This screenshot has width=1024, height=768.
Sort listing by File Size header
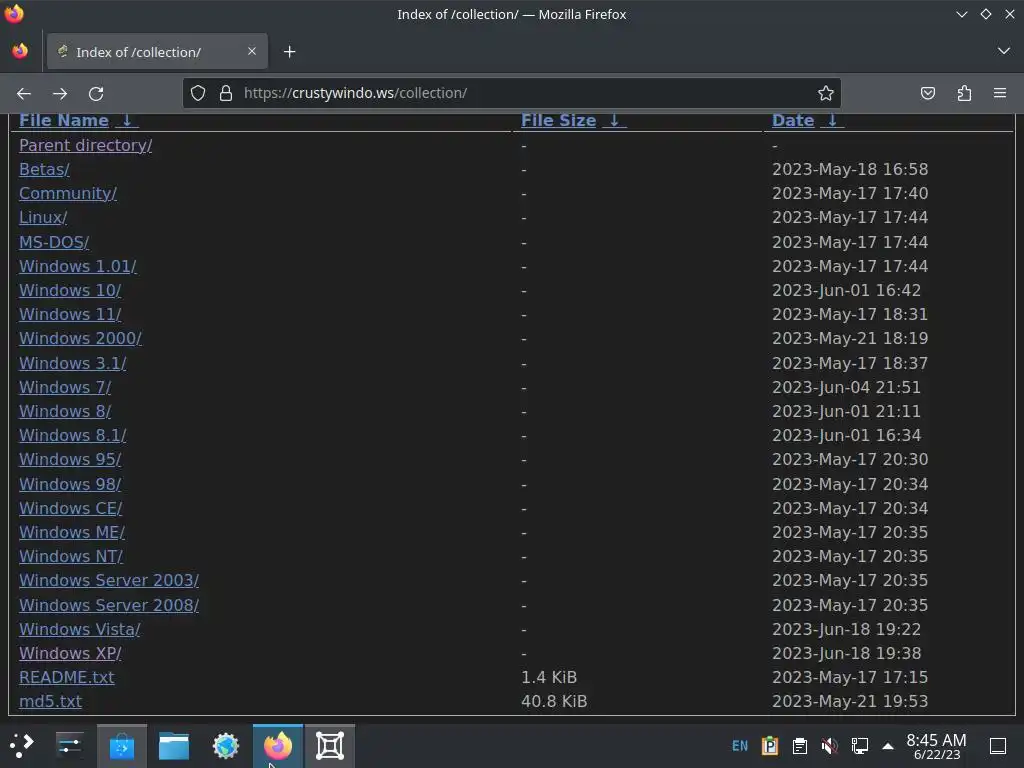pyautogui.click(x=558, y=120)
